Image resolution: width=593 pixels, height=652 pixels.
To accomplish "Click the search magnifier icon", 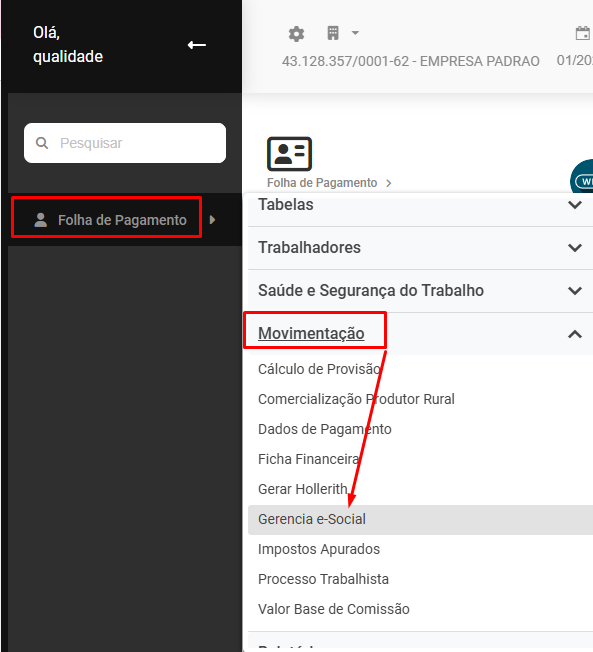I will [42, 143].
